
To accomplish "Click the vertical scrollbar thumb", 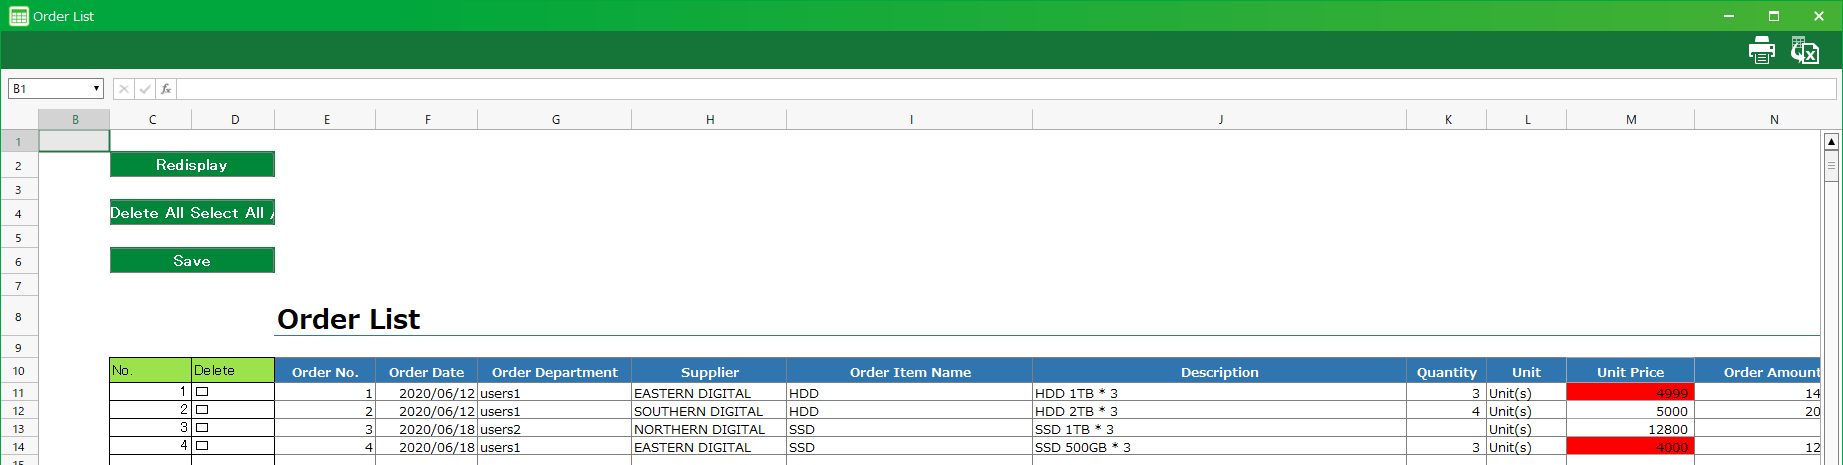I will 1831,166.
